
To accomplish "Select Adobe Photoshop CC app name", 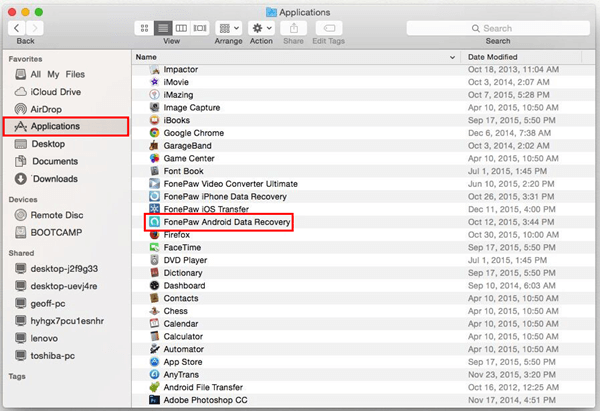I will (x=205, y=400).
